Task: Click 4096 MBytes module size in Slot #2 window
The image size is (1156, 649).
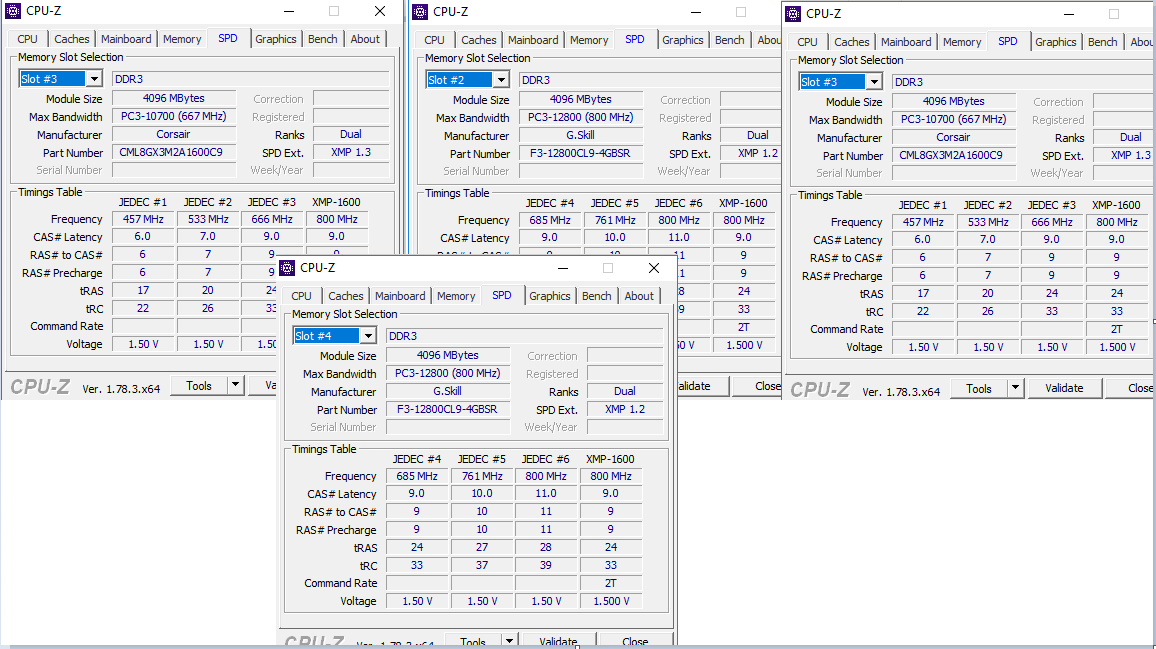Action: [581, 100]
